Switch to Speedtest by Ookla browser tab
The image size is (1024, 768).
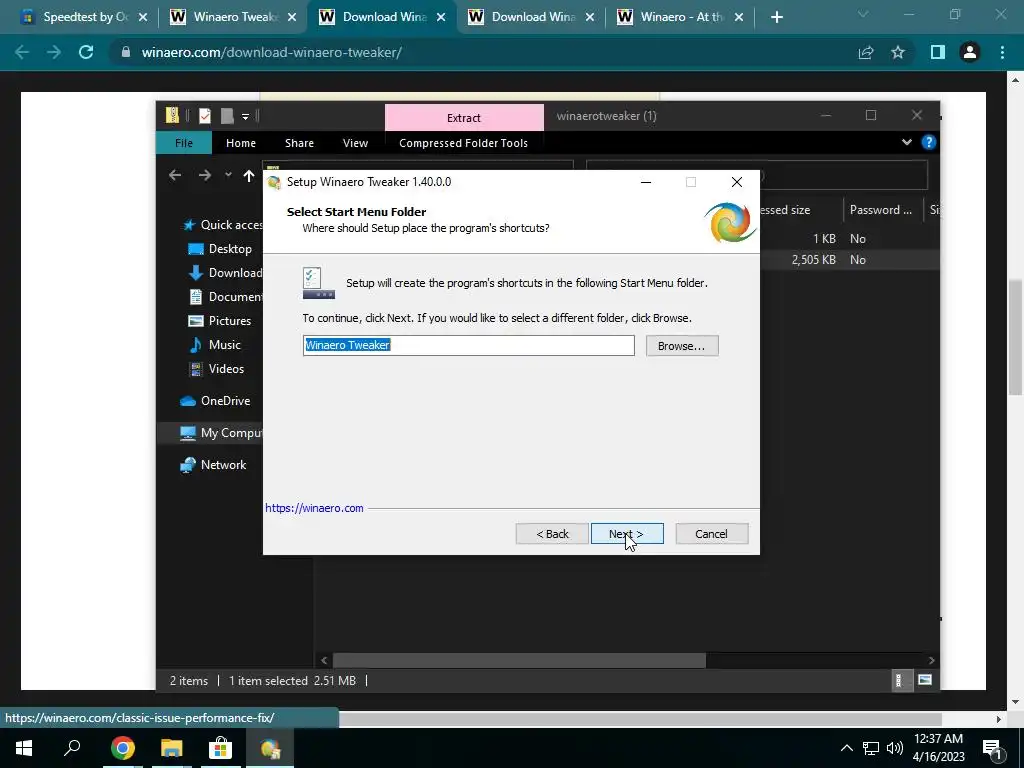[84, 17]
